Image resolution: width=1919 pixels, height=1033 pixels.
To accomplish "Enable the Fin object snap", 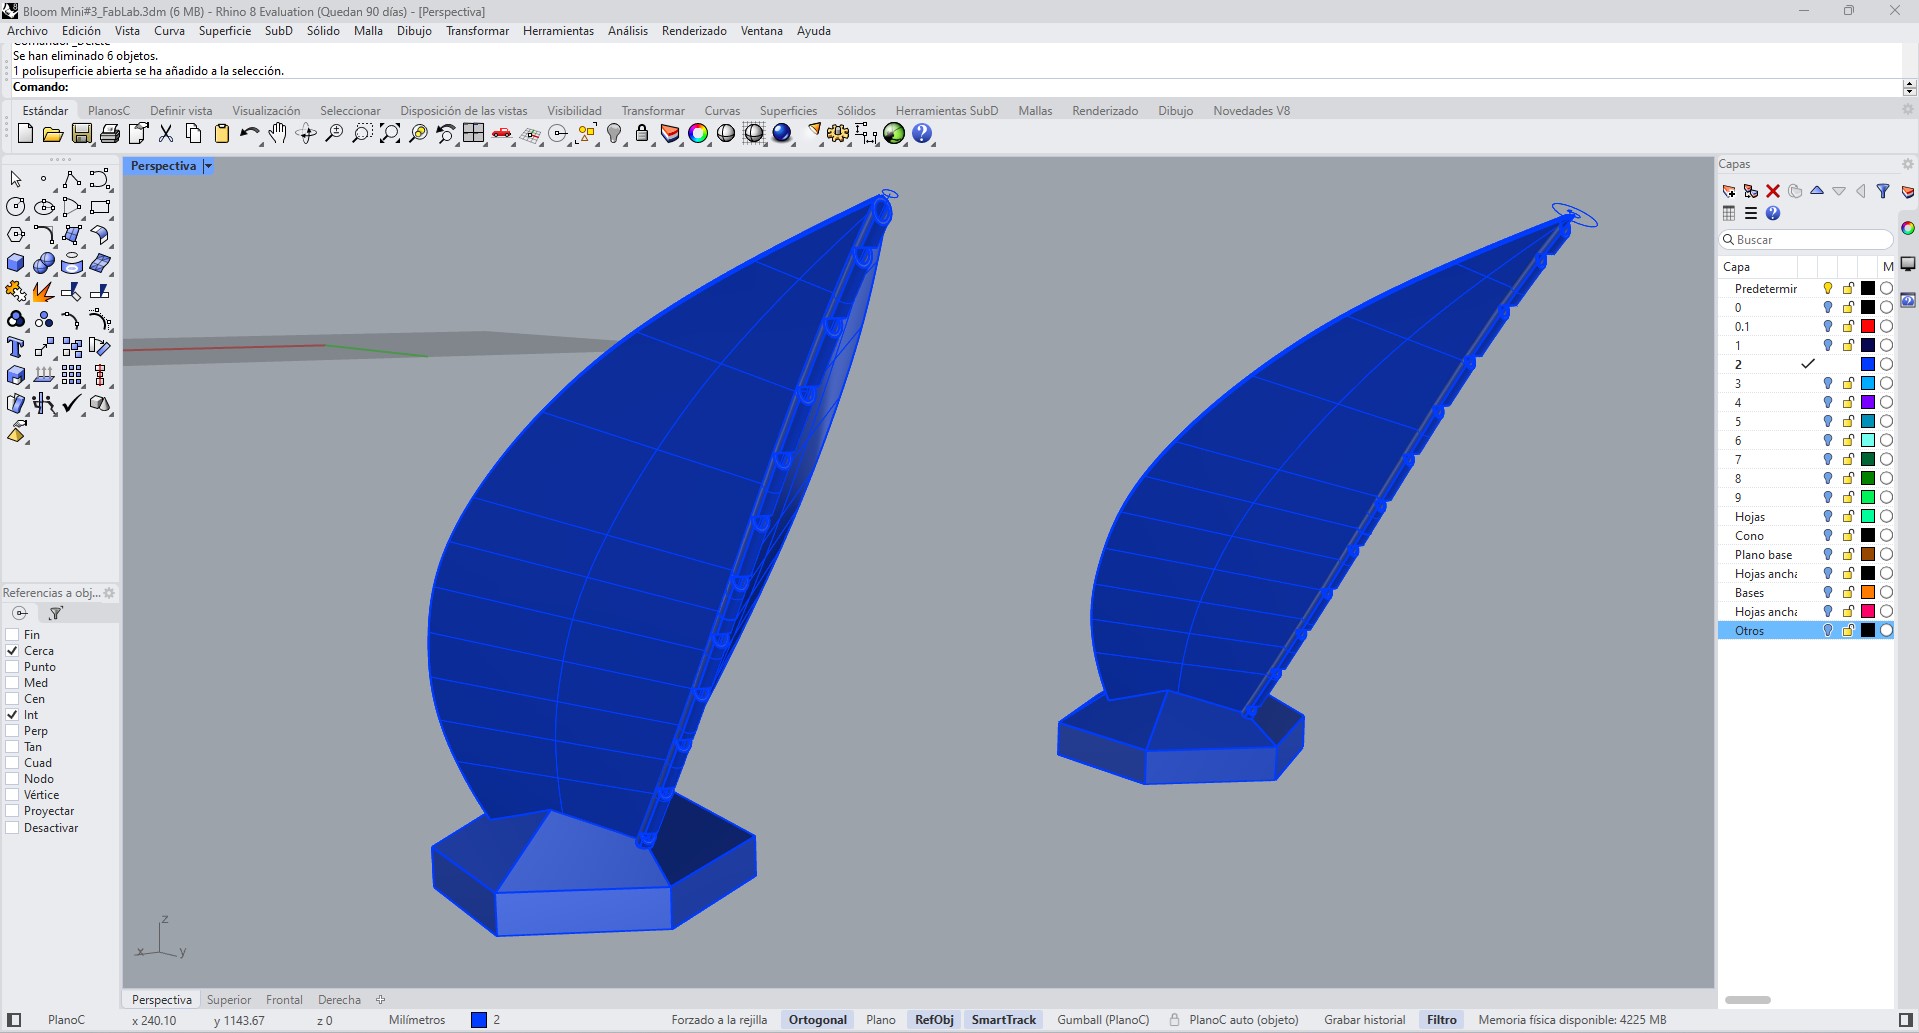I will click(13, 635).
